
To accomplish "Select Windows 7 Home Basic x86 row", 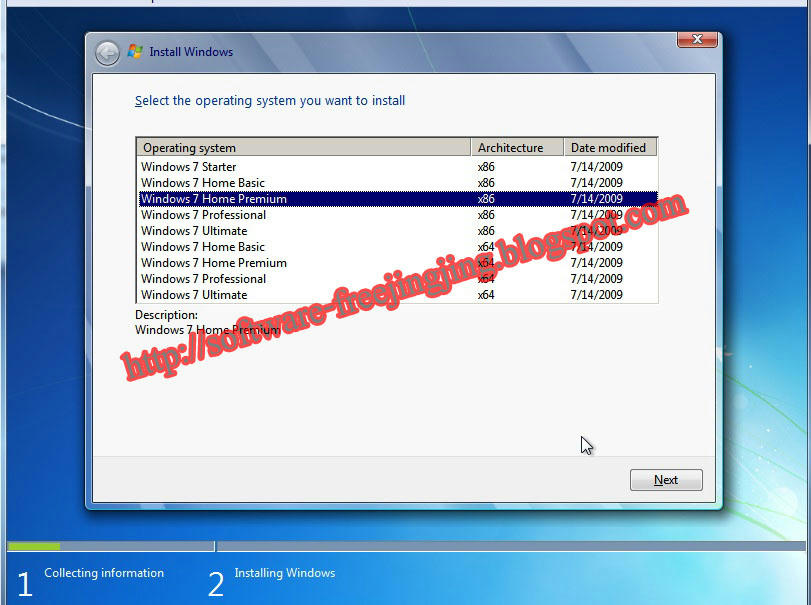I will (203, 183).
